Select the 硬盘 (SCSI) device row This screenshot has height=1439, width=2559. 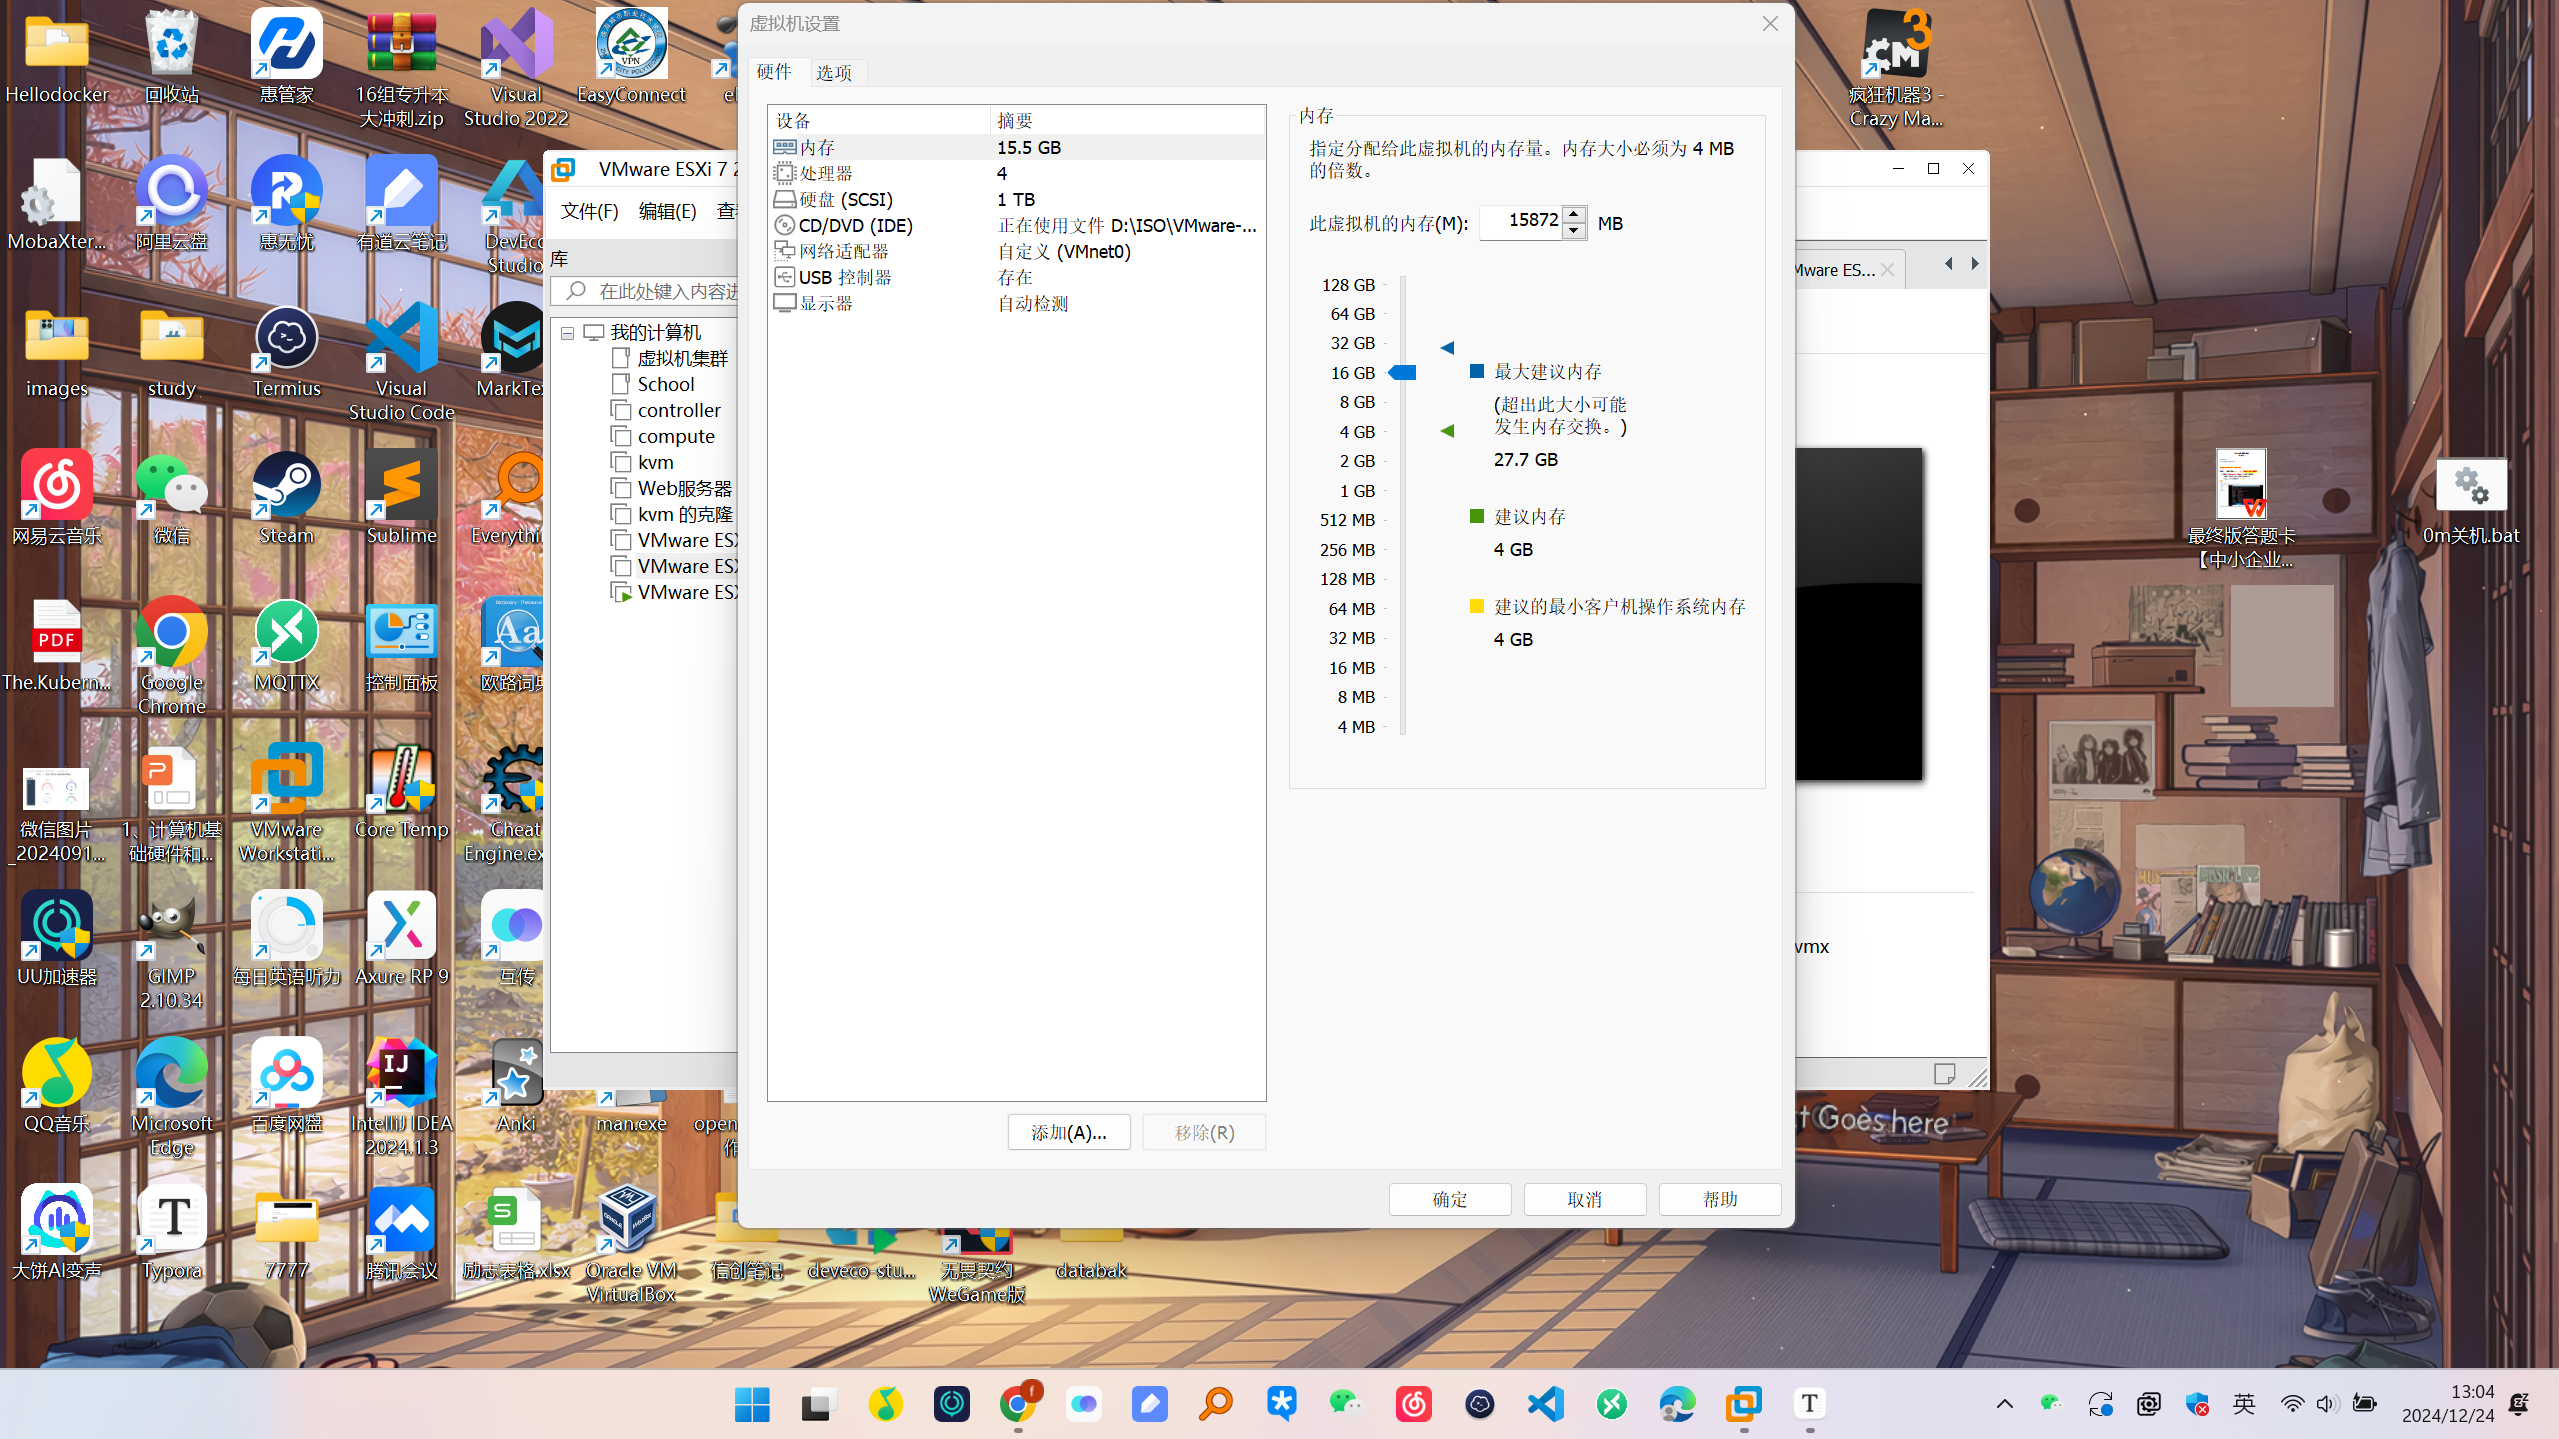click(x=1016, y=199)
